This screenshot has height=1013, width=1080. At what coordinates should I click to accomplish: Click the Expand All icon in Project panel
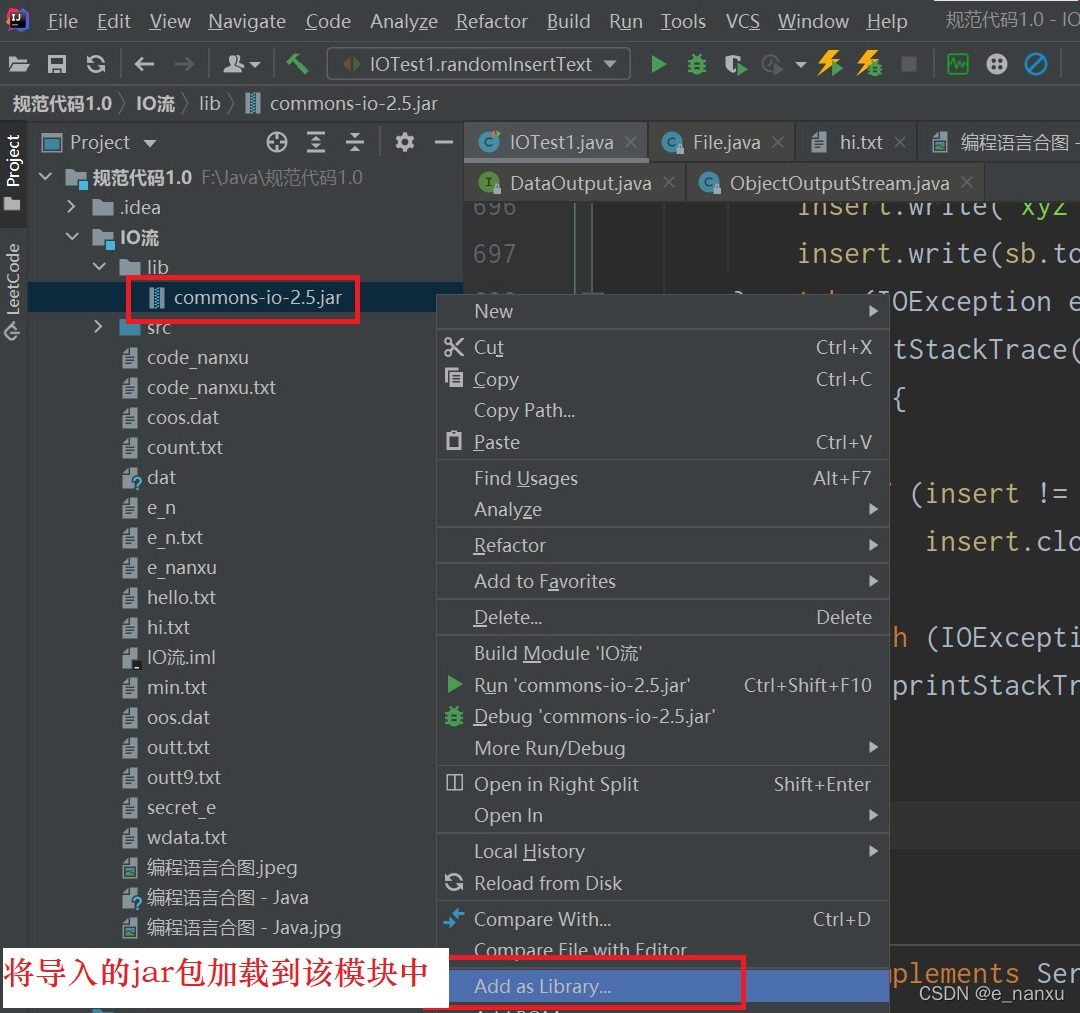click(315, 143)
